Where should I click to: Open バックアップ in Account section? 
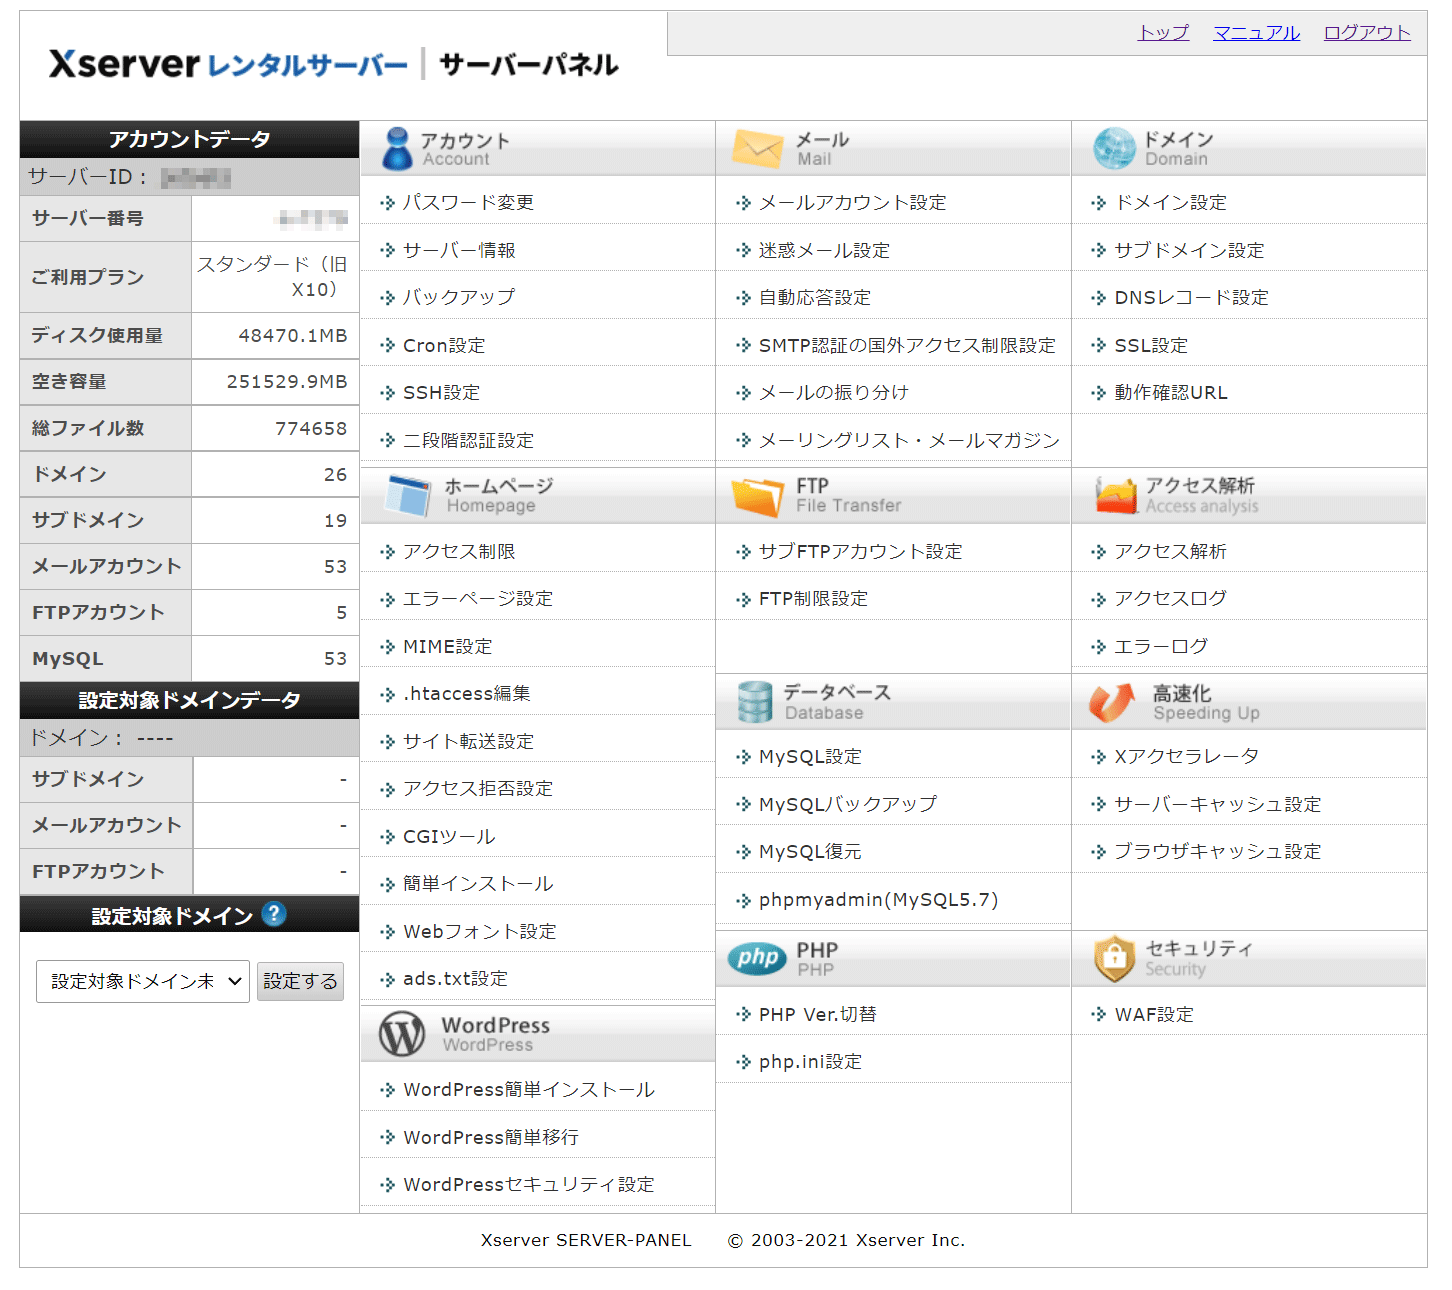(459, 297)
